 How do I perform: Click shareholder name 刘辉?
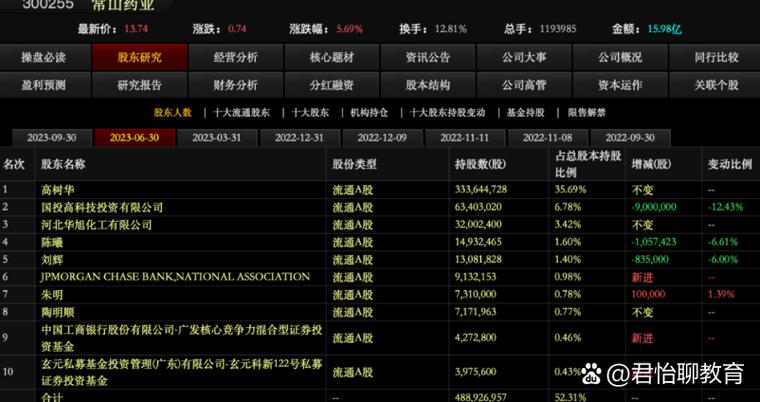point(52,259)
